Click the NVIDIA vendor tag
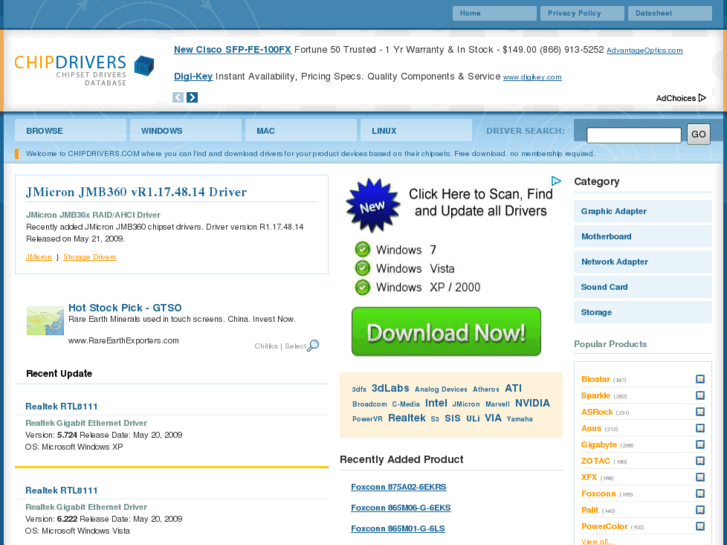 click(x=532, y=403)
